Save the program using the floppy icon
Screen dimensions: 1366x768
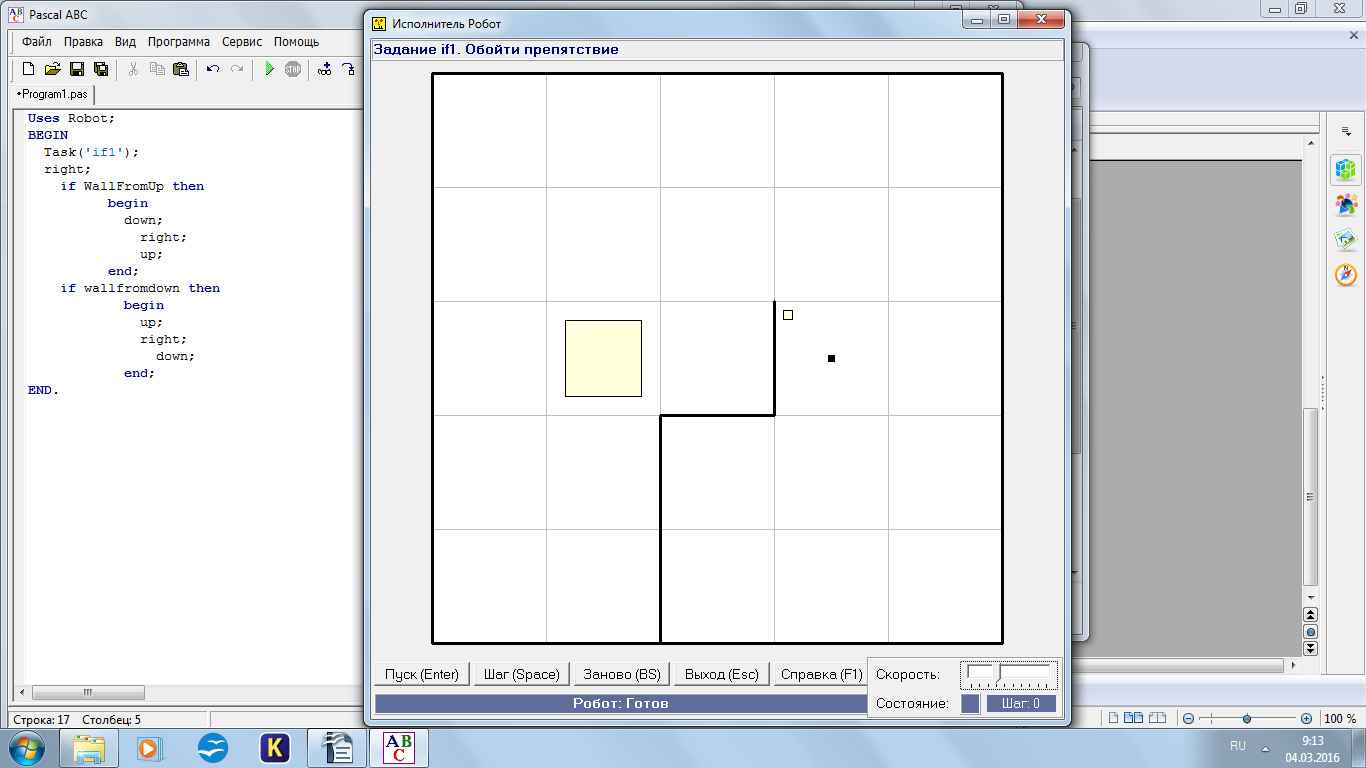click(x=76, y=69)
